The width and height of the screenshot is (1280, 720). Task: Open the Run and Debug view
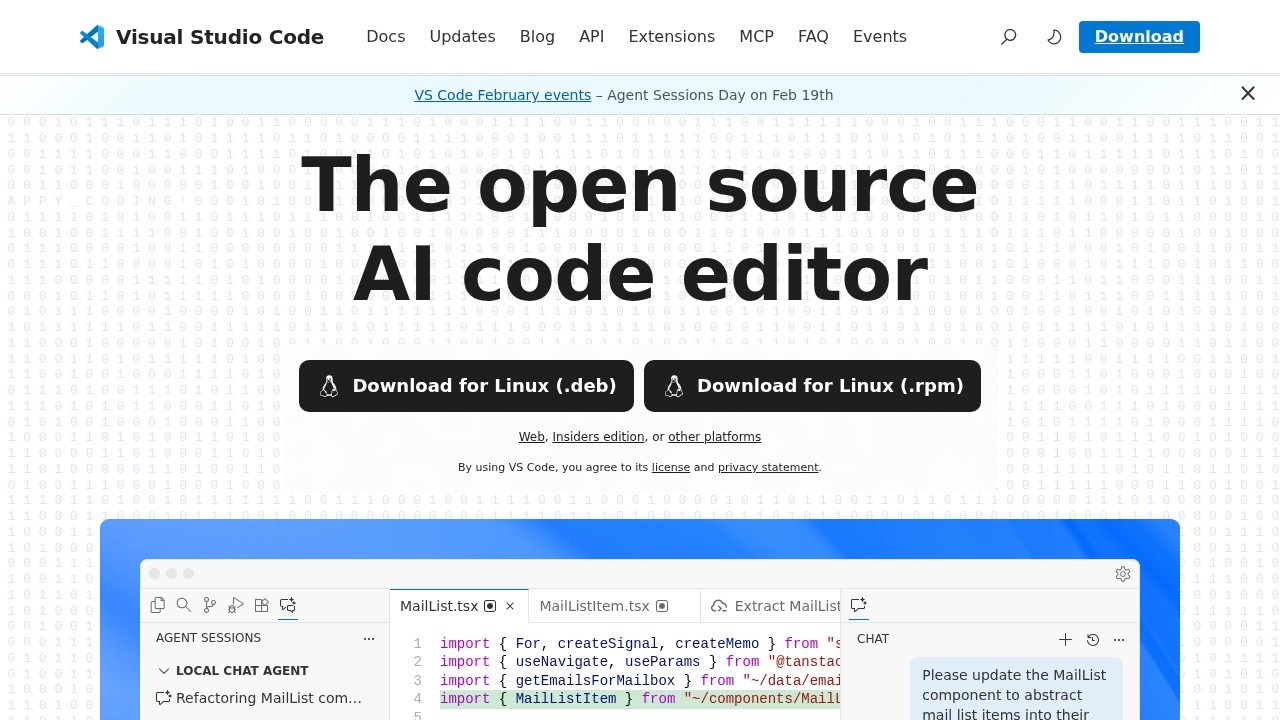236,605
